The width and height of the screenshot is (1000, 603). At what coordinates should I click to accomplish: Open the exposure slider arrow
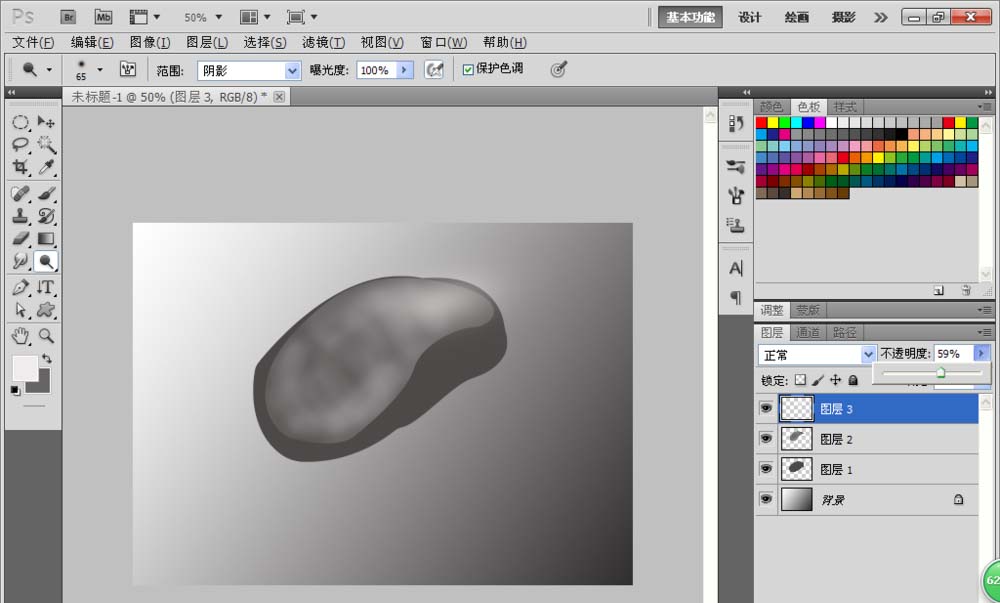[404, 70]
